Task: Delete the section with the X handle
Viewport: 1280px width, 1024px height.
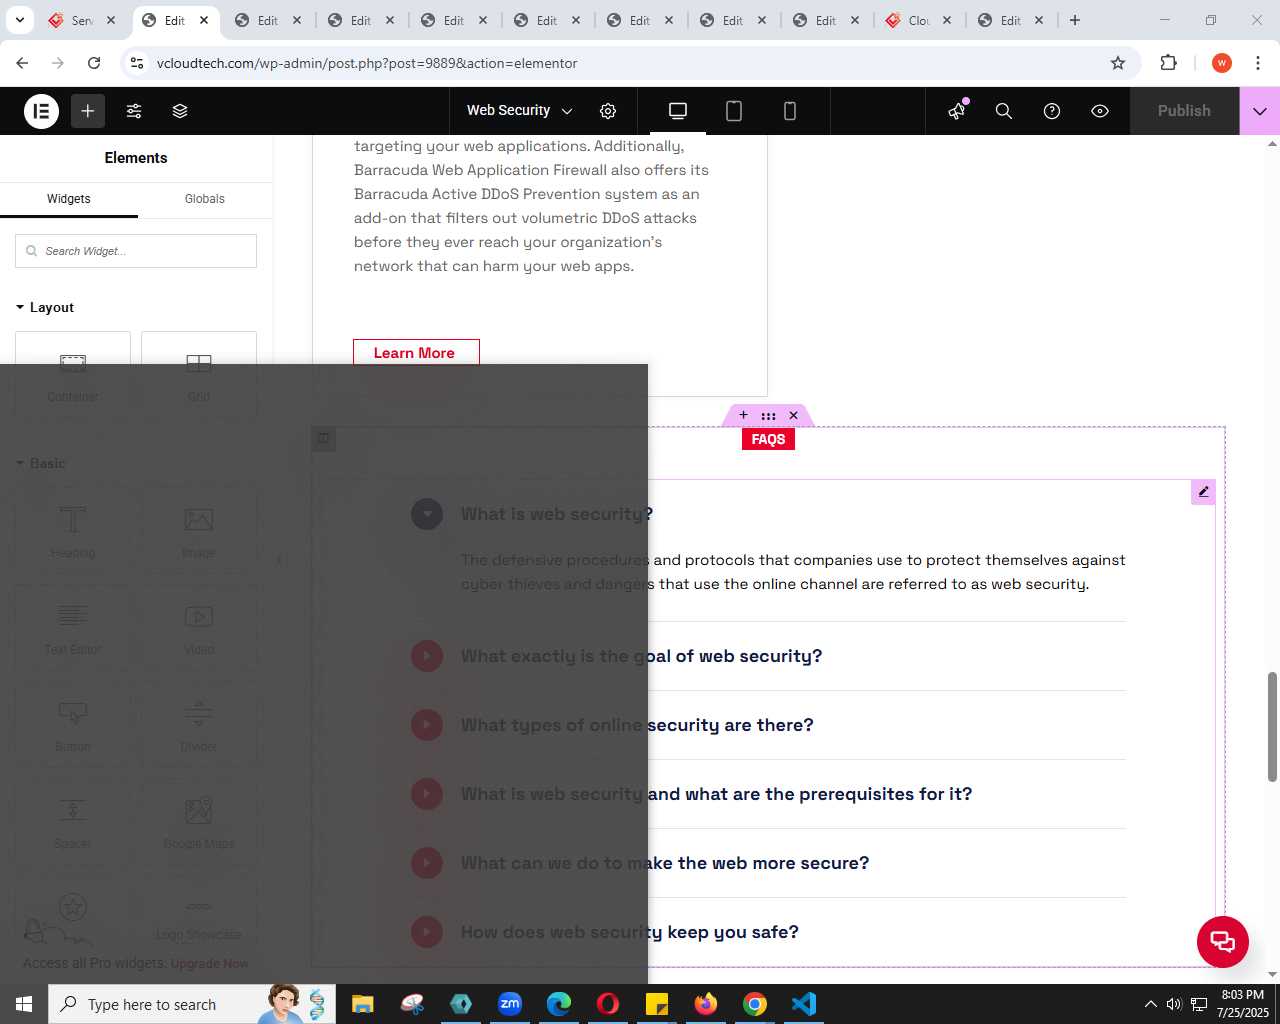Action: tap(794, 415)
